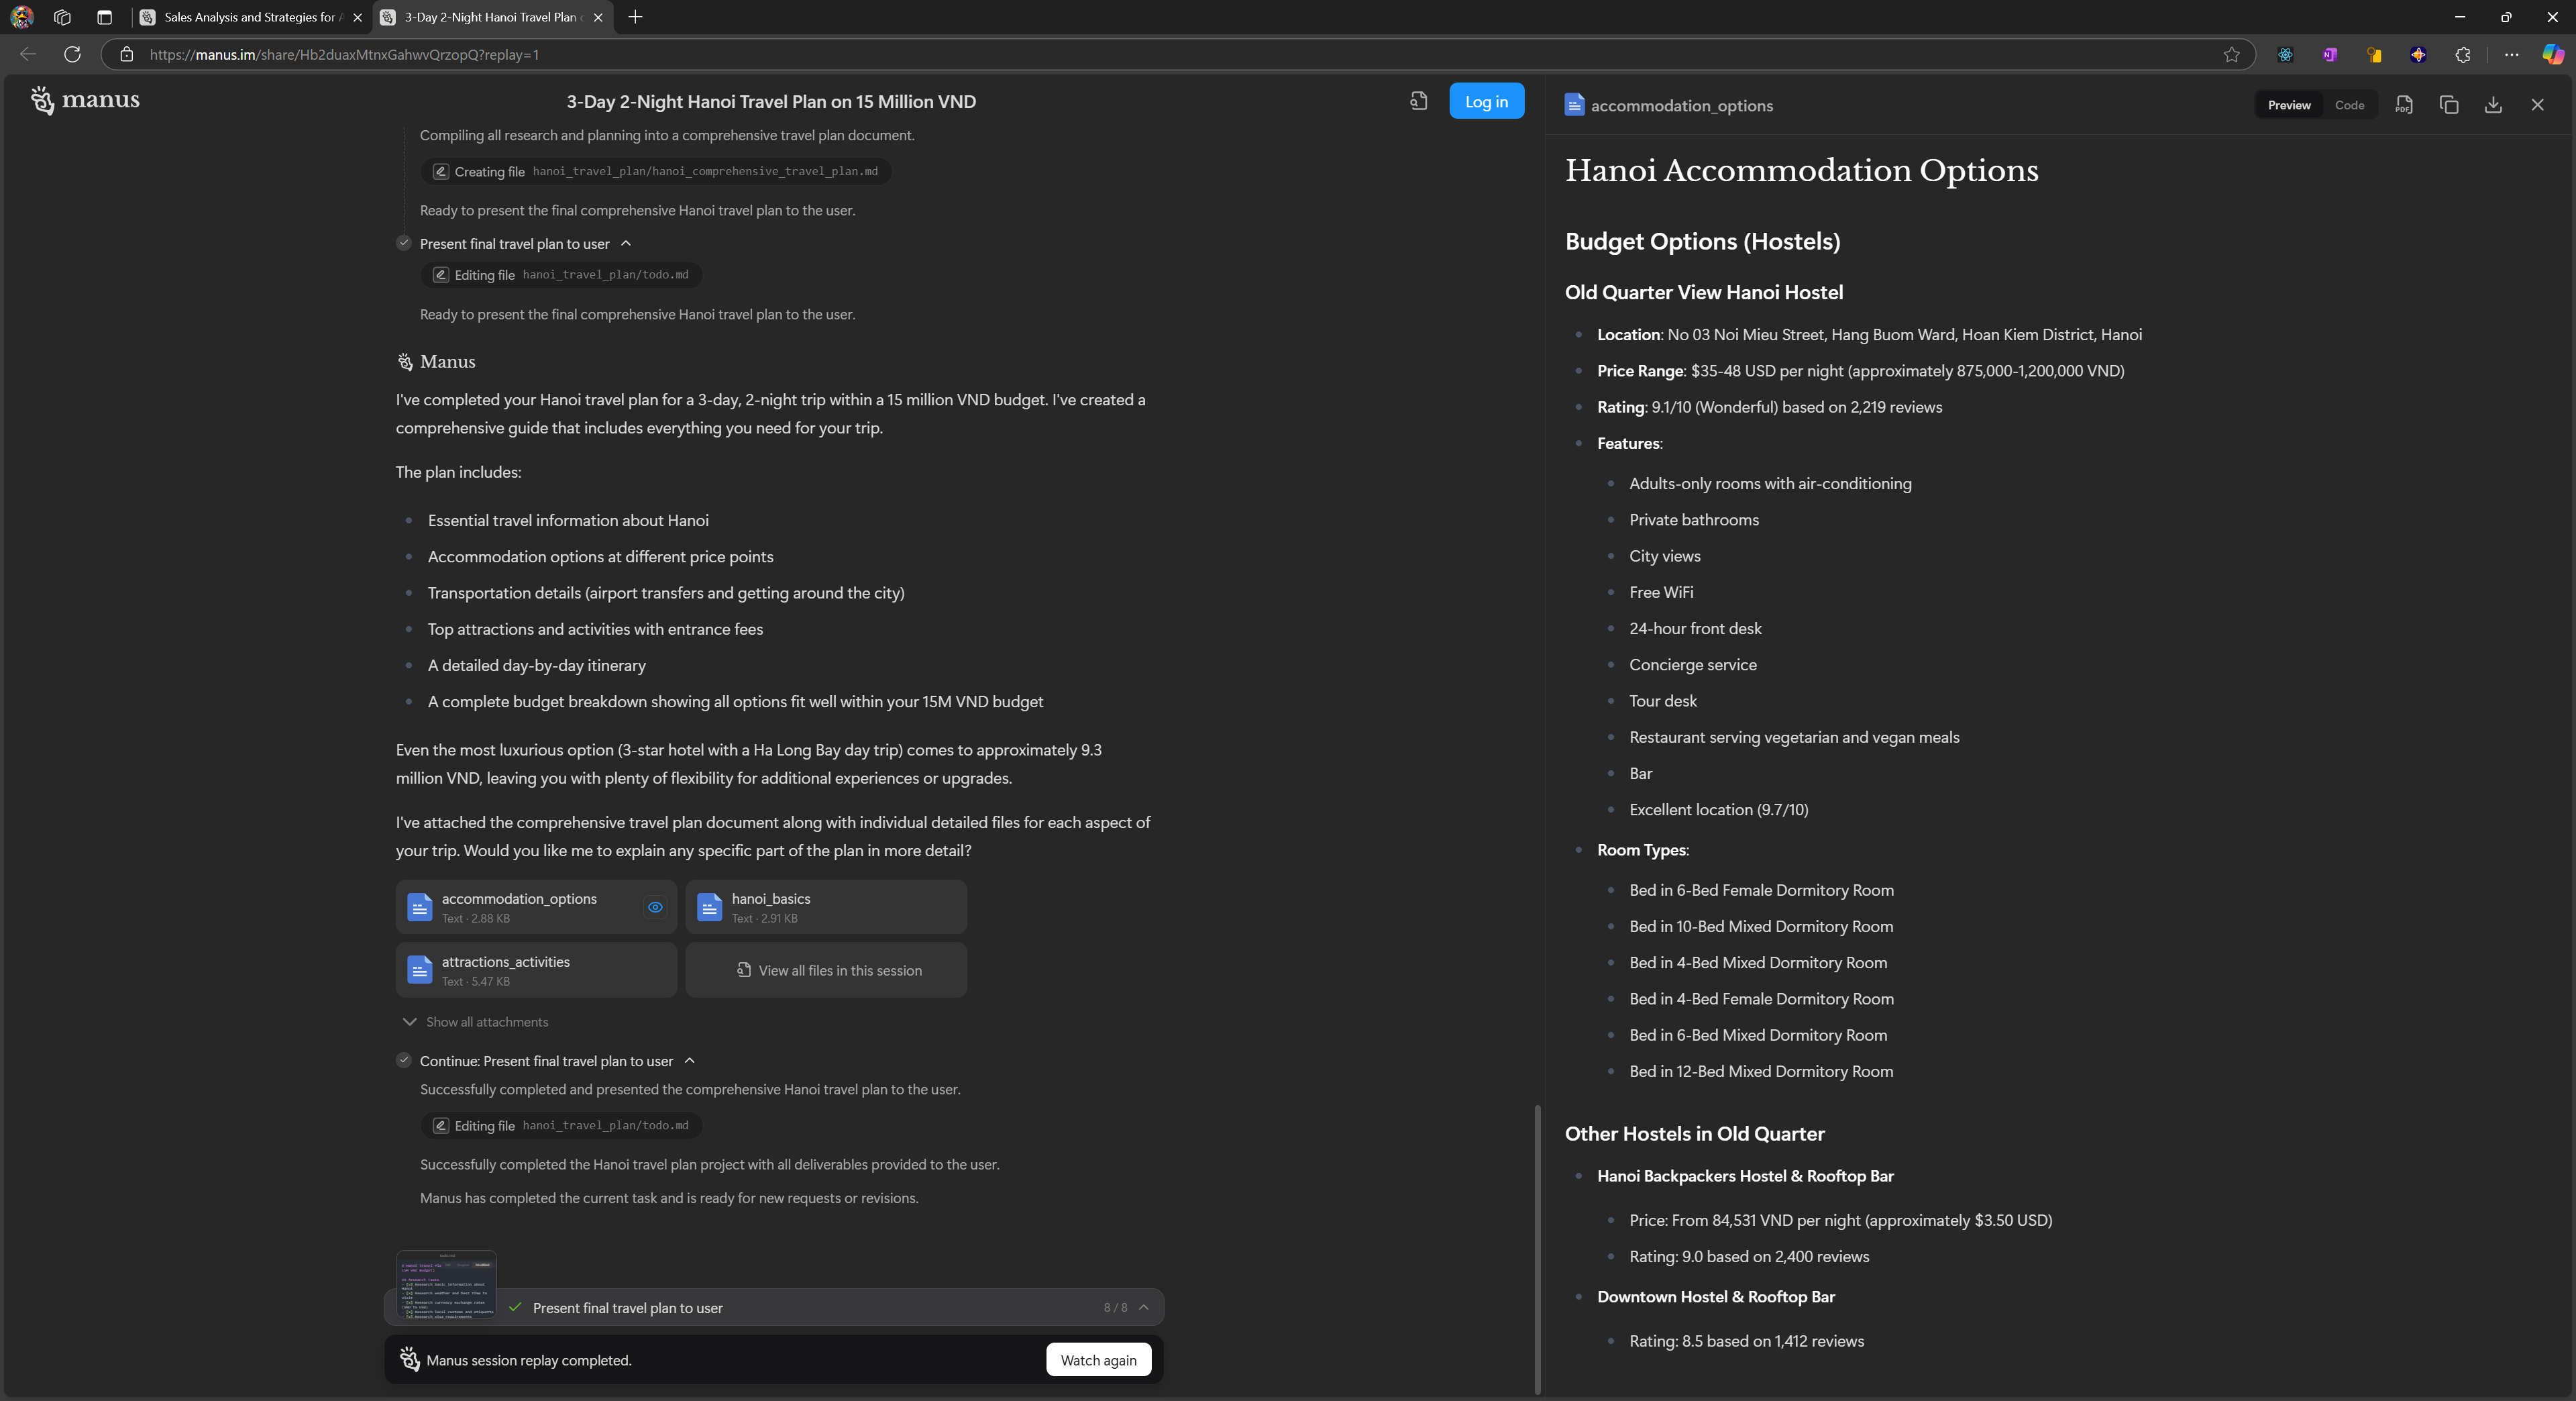Switch to Code view
Screen dimensions: 2576x1401
[x=2349, y=105]
